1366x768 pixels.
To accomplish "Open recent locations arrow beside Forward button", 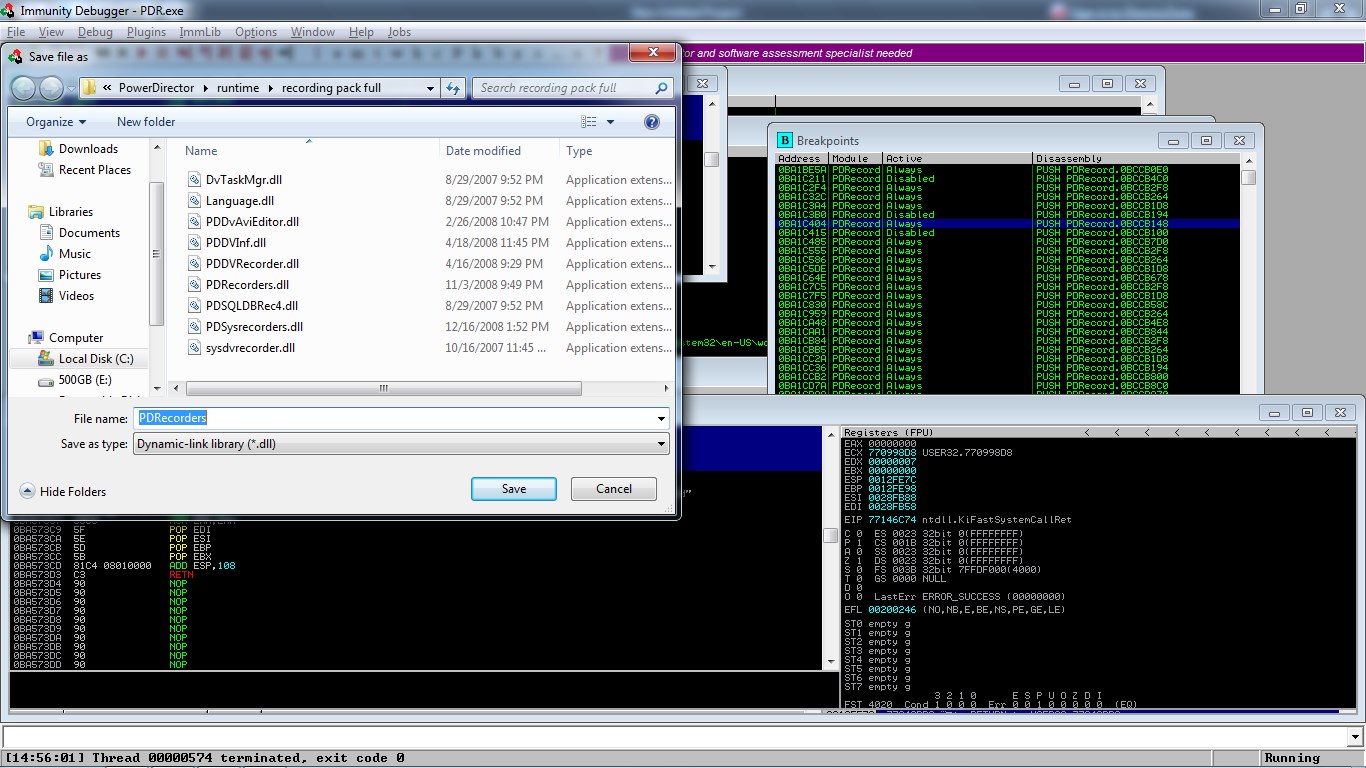I will tap(71, 88).
